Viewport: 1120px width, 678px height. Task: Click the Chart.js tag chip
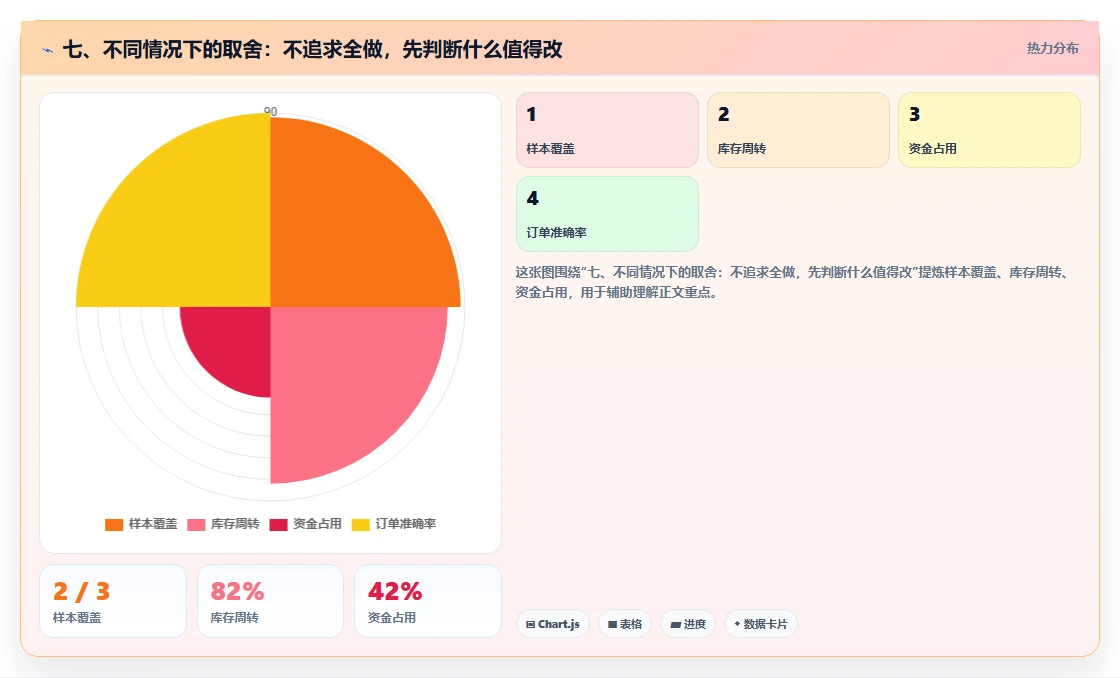coord(553,624)
